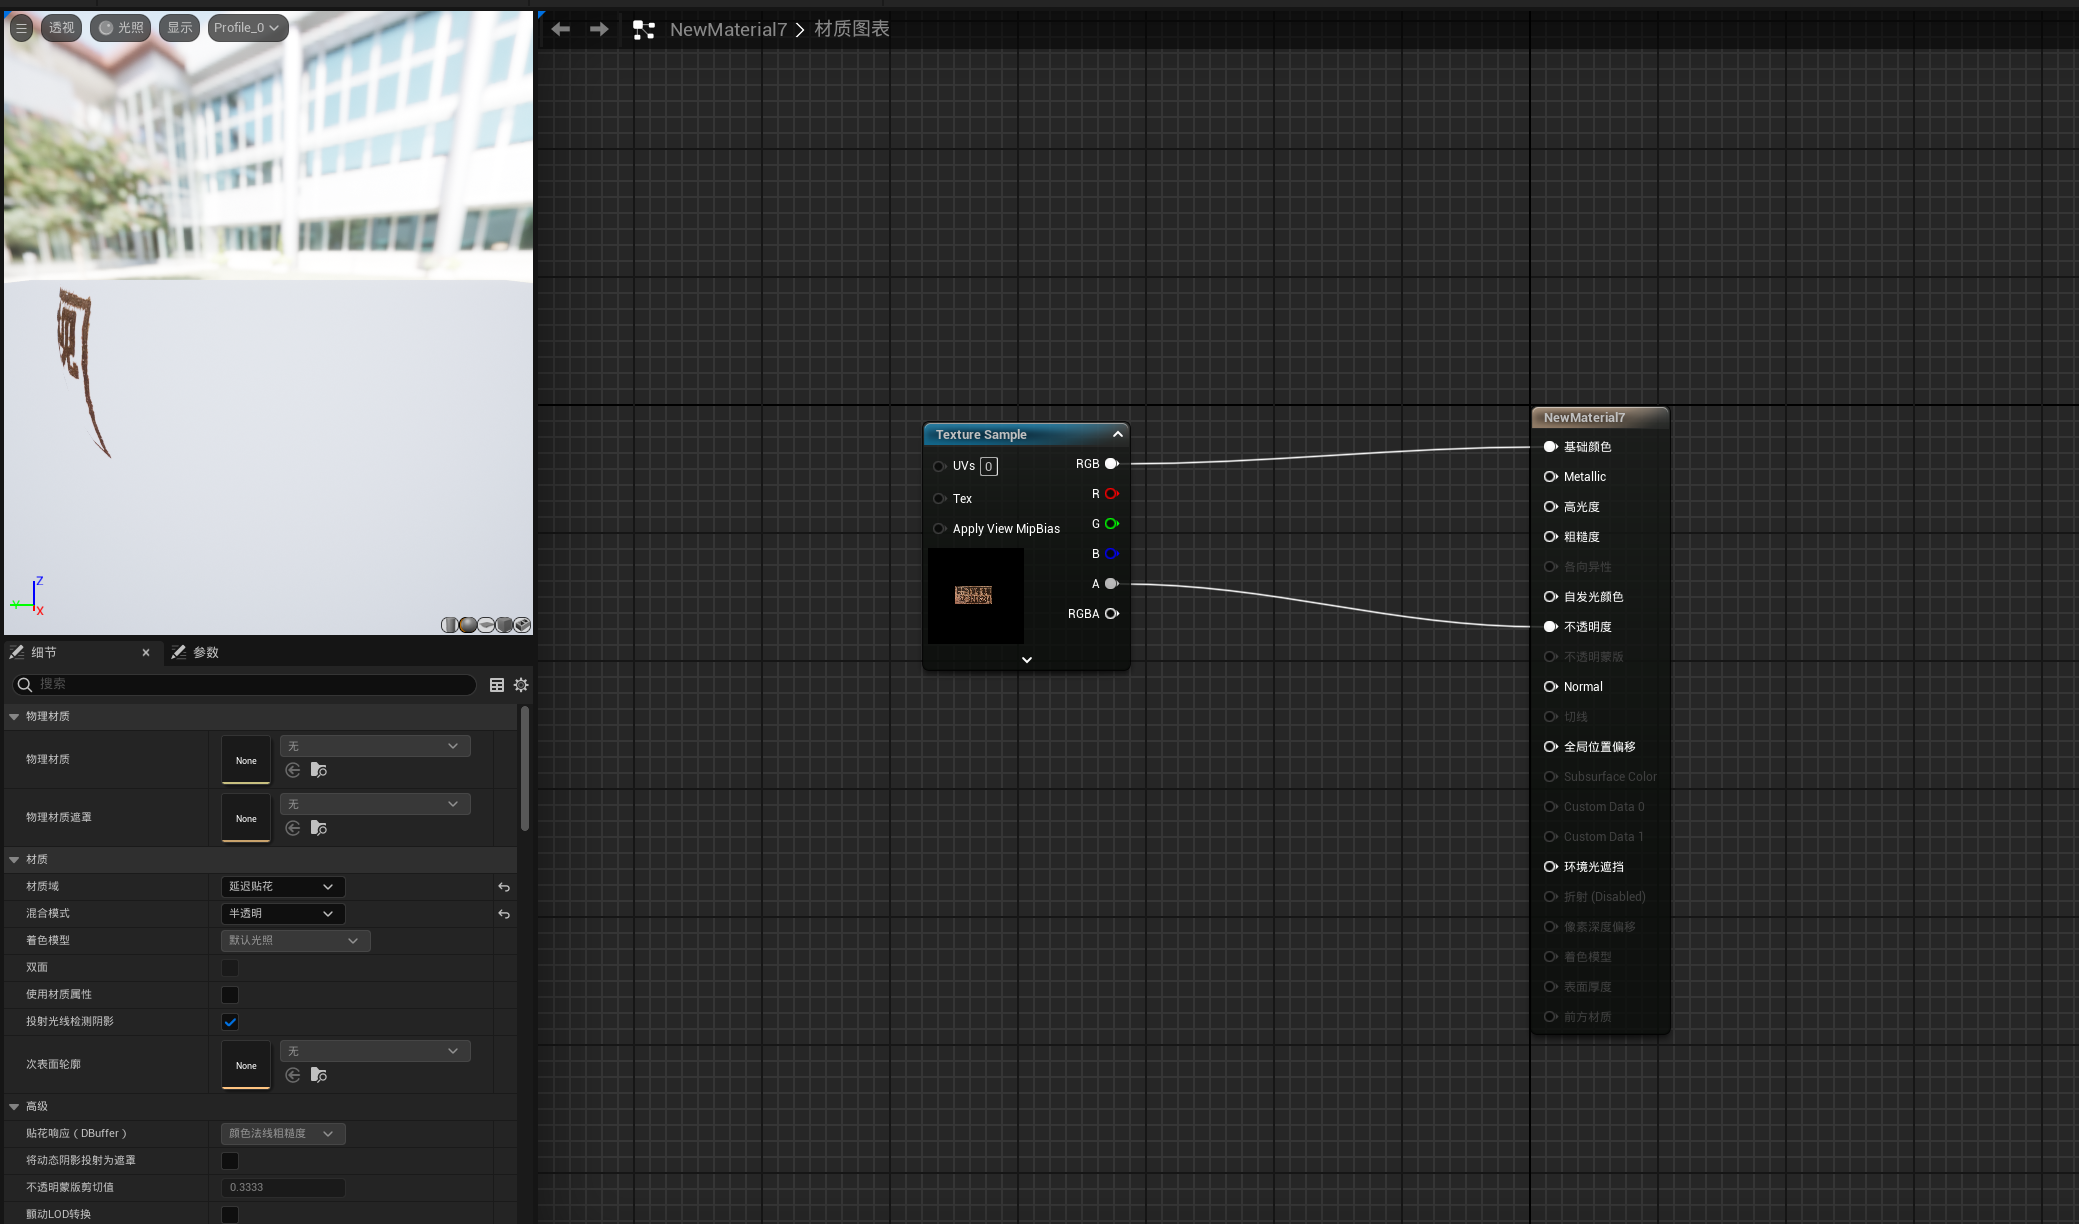2079x1224 pixels.
Task: Open the Profile_0 dropdown
Action: [247, 28]
